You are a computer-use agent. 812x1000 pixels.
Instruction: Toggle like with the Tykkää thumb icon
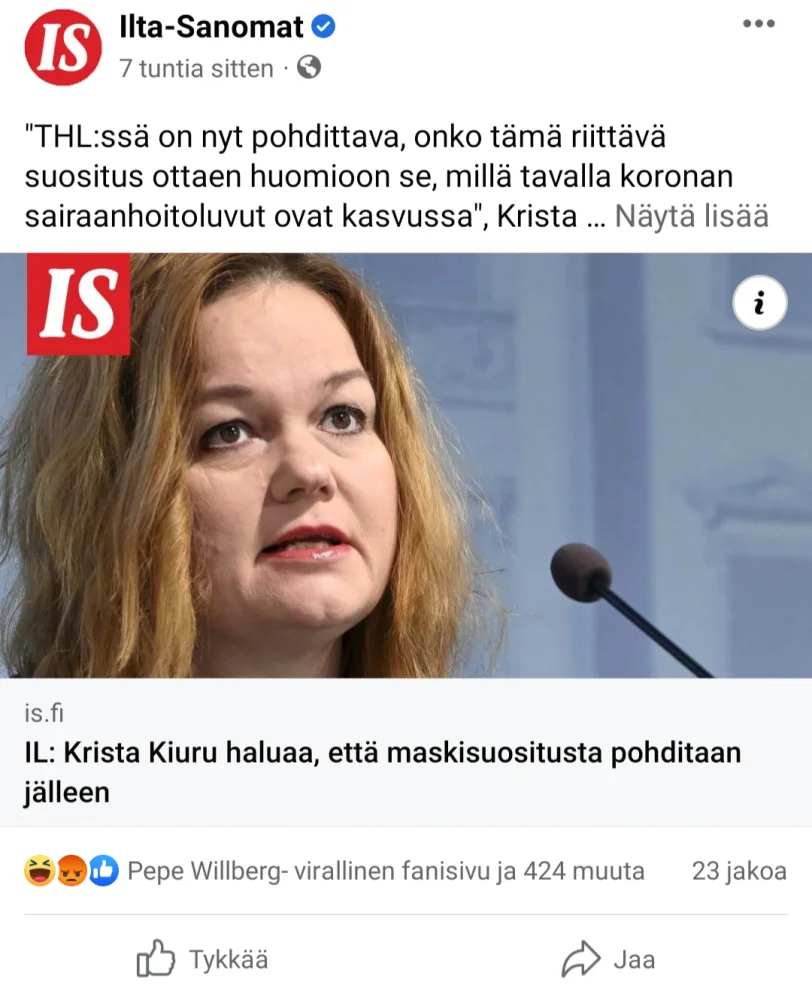click(155, 958)
